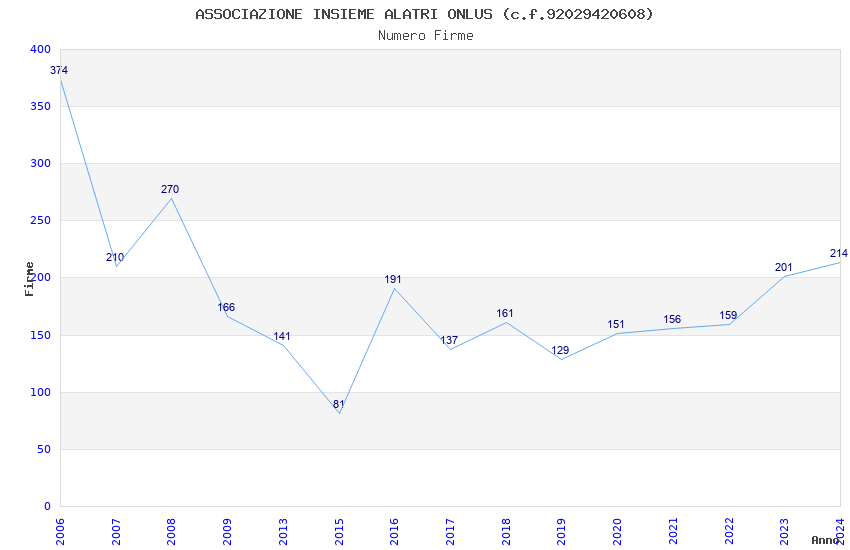This screenshot has width=850, height=550.
Task: Click the data label 210 for 2007
Action: (115, 257)
